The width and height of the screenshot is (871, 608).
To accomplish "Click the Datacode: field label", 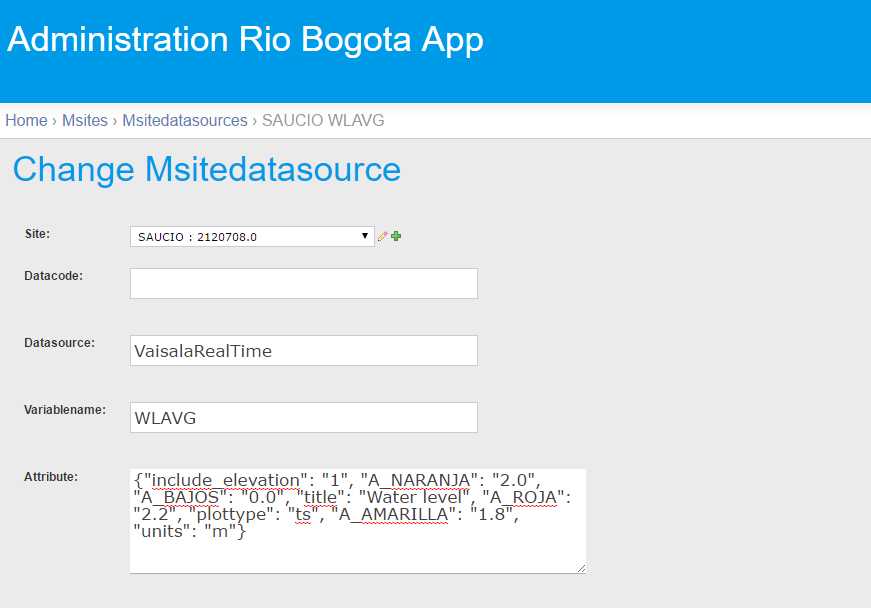I will pos(53,276).
